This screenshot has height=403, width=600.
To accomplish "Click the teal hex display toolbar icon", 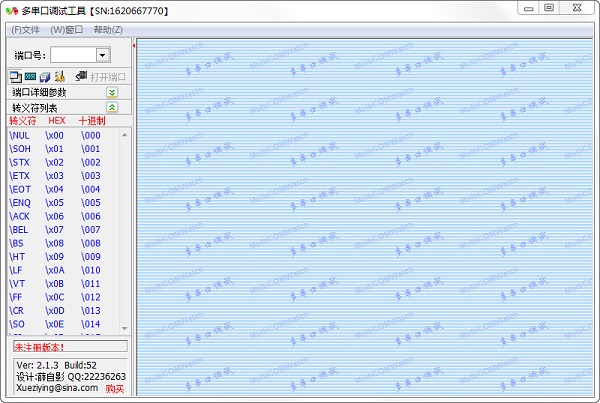I will pyautogui.click(x=30, y=77).
